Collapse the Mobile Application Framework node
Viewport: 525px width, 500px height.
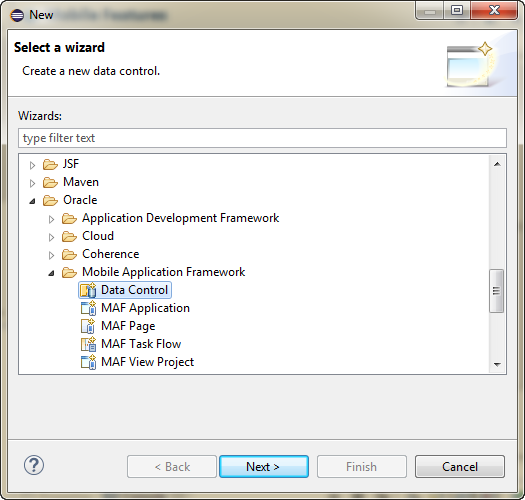point(52,273)
